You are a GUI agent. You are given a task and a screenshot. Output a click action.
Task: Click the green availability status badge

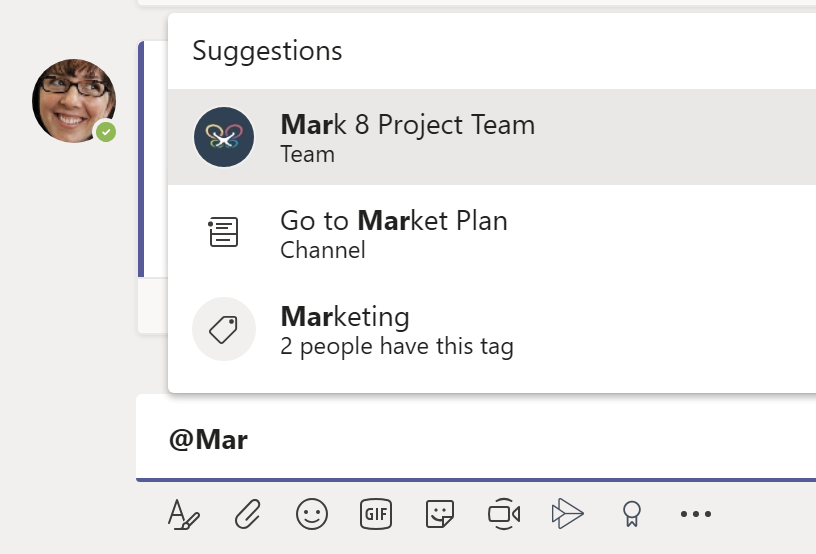(x=106, y=132)
